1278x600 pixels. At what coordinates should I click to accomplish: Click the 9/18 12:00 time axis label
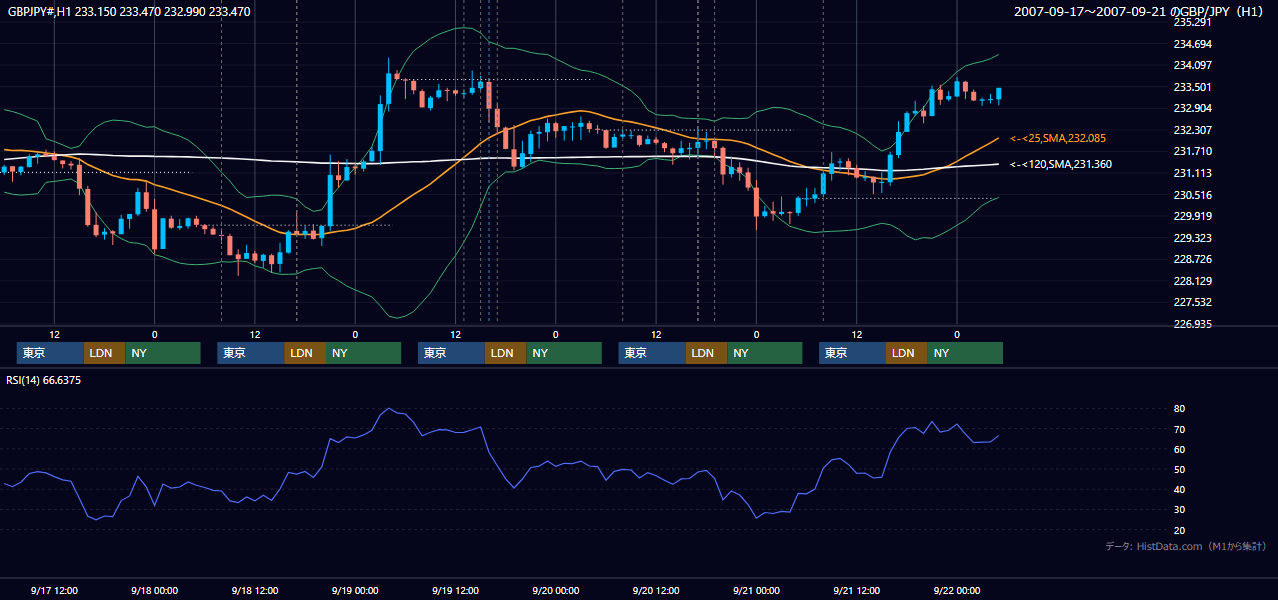(254, 590)
